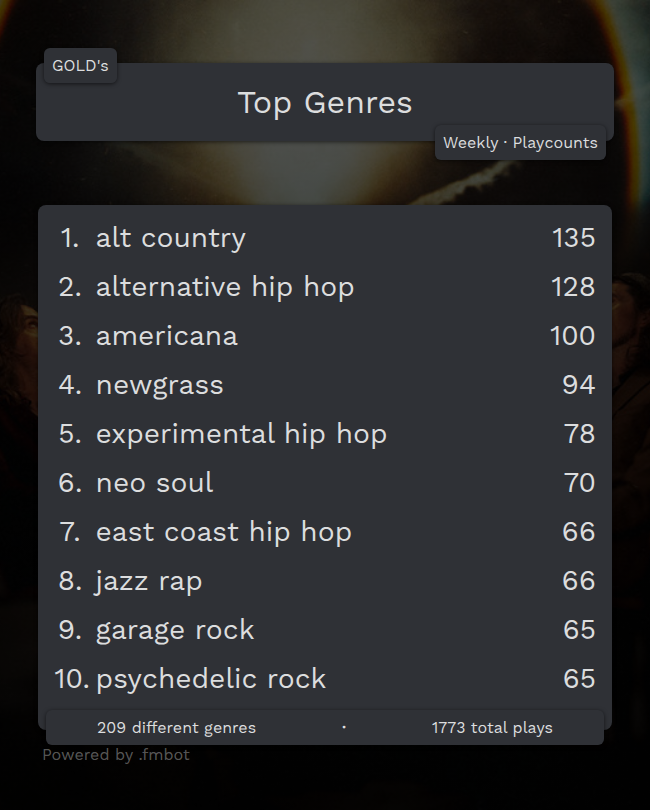Click the 209 different genres footer text
This screenshot has height=810, width=650.
176,728
